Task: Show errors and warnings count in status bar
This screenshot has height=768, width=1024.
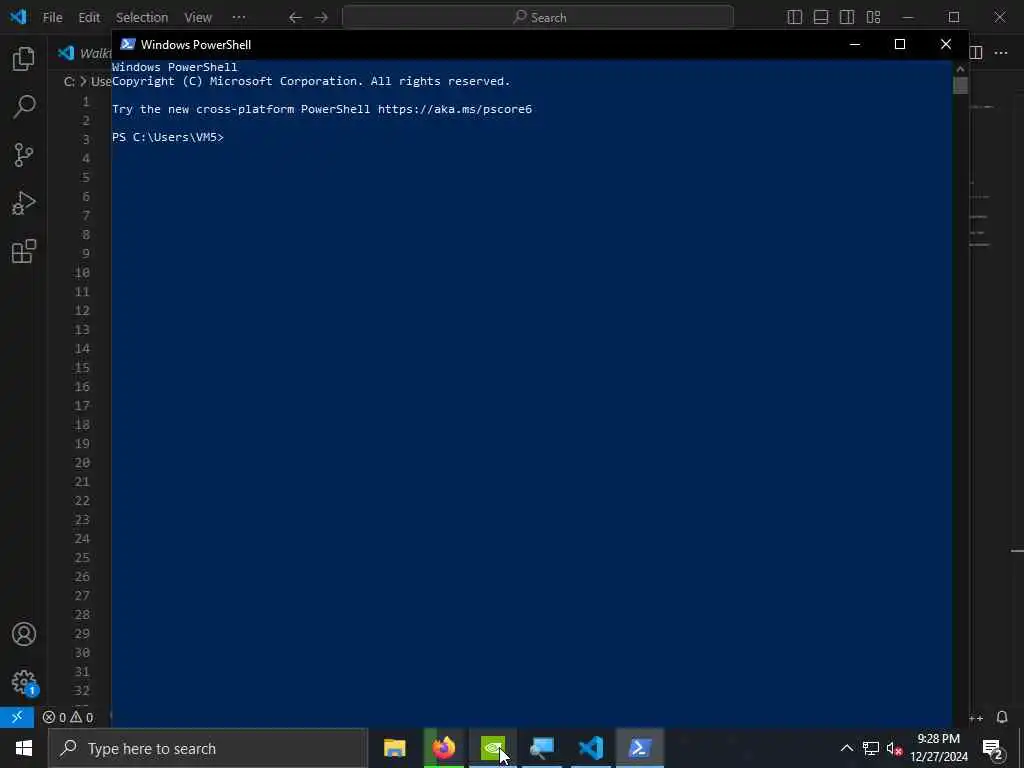Action: point(68,717)
